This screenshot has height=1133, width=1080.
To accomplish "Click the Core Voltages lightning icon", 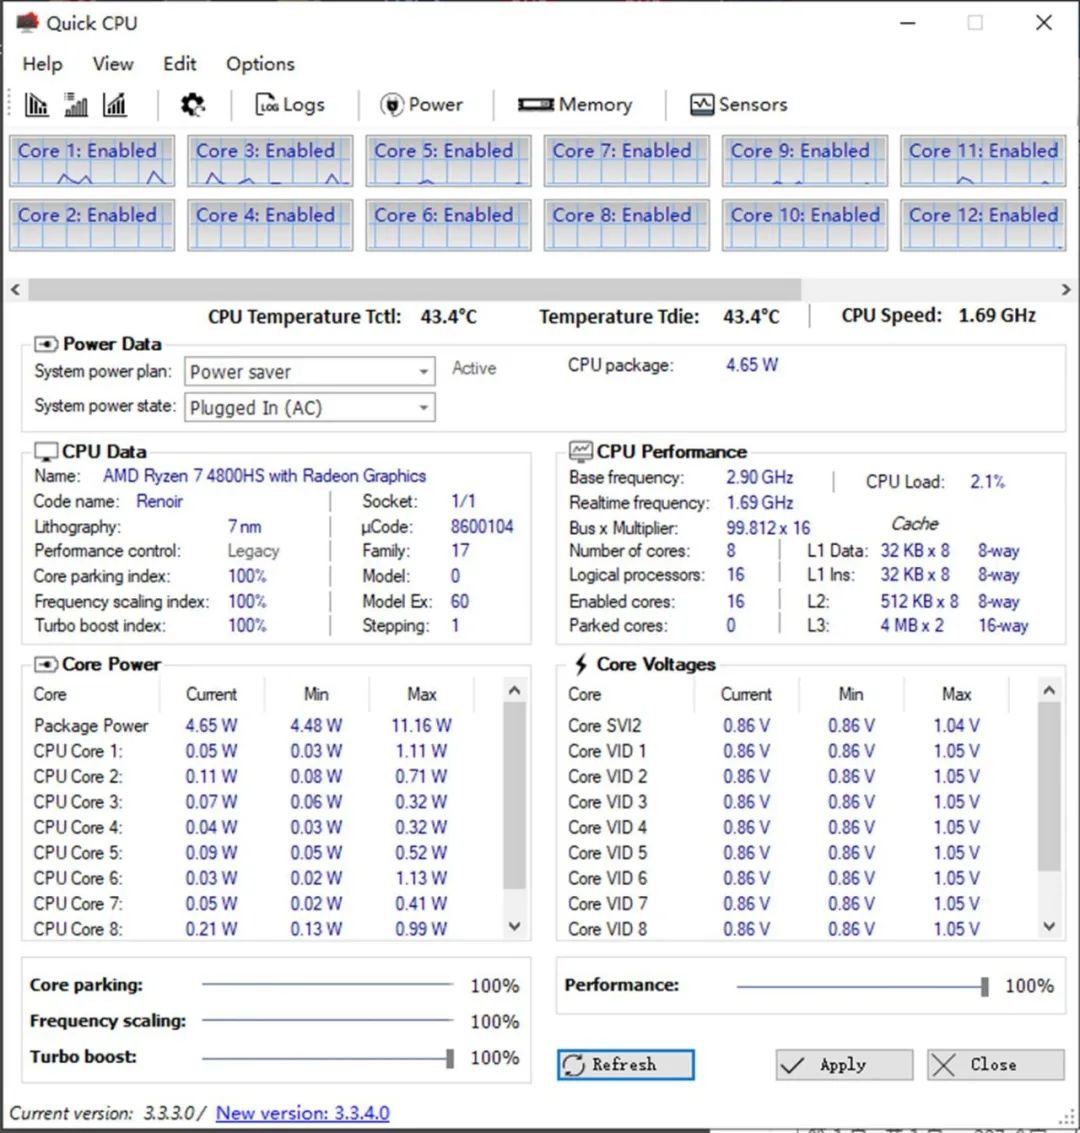I will (581, 664).
